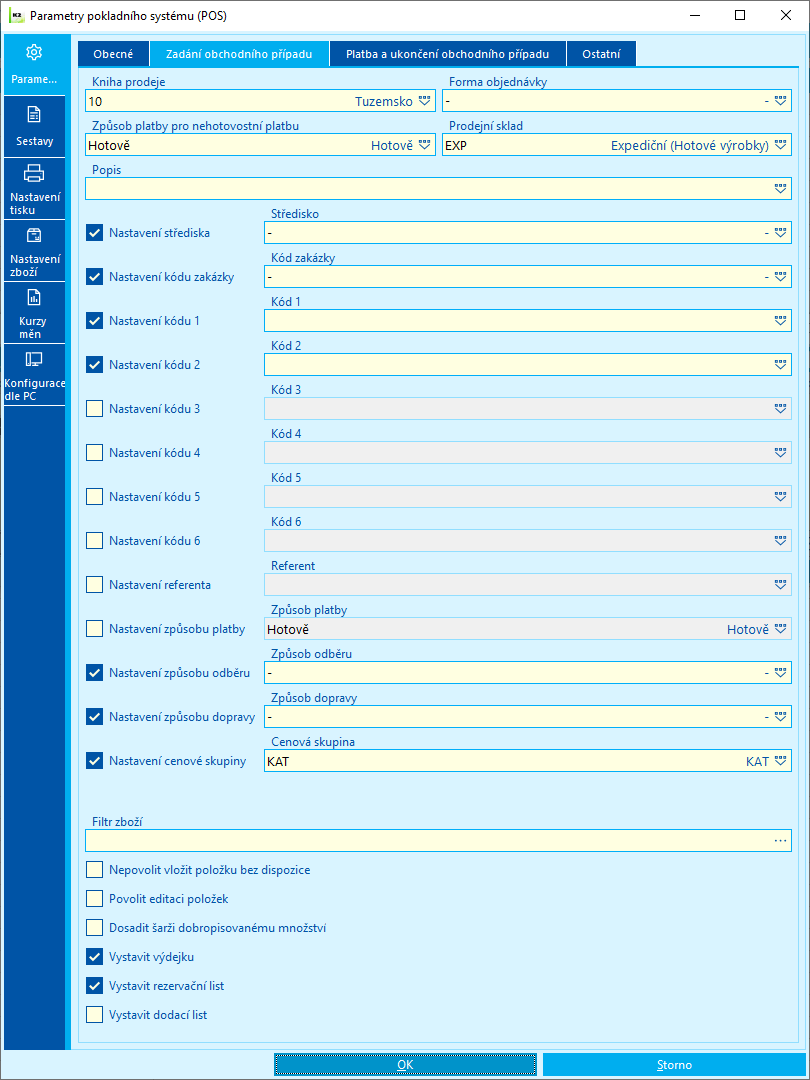
Task: Click into the Prodejní sklad EXP field
Action: coord(616,145)
